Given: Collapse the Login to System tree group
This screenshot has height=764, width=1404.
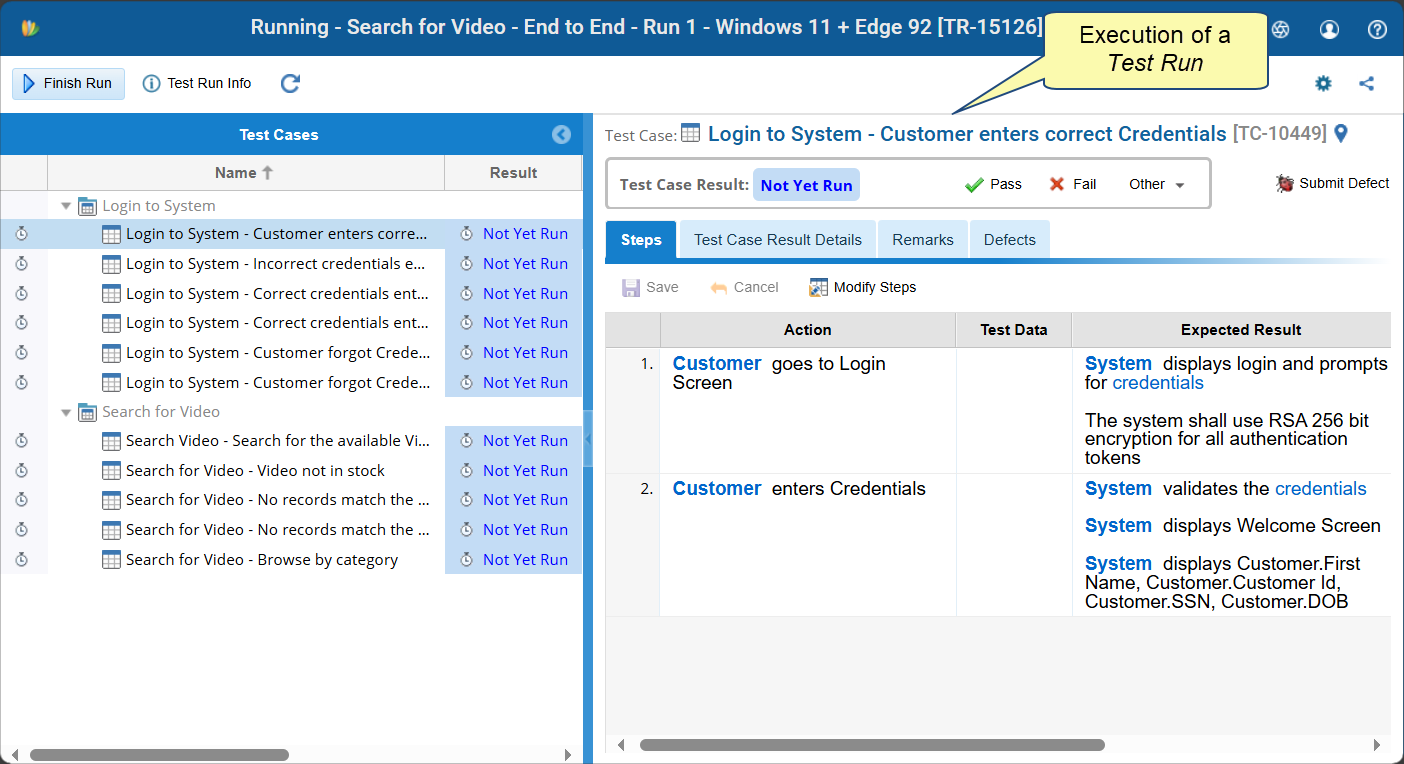Looking at the screenshot, I should (66, 206).
